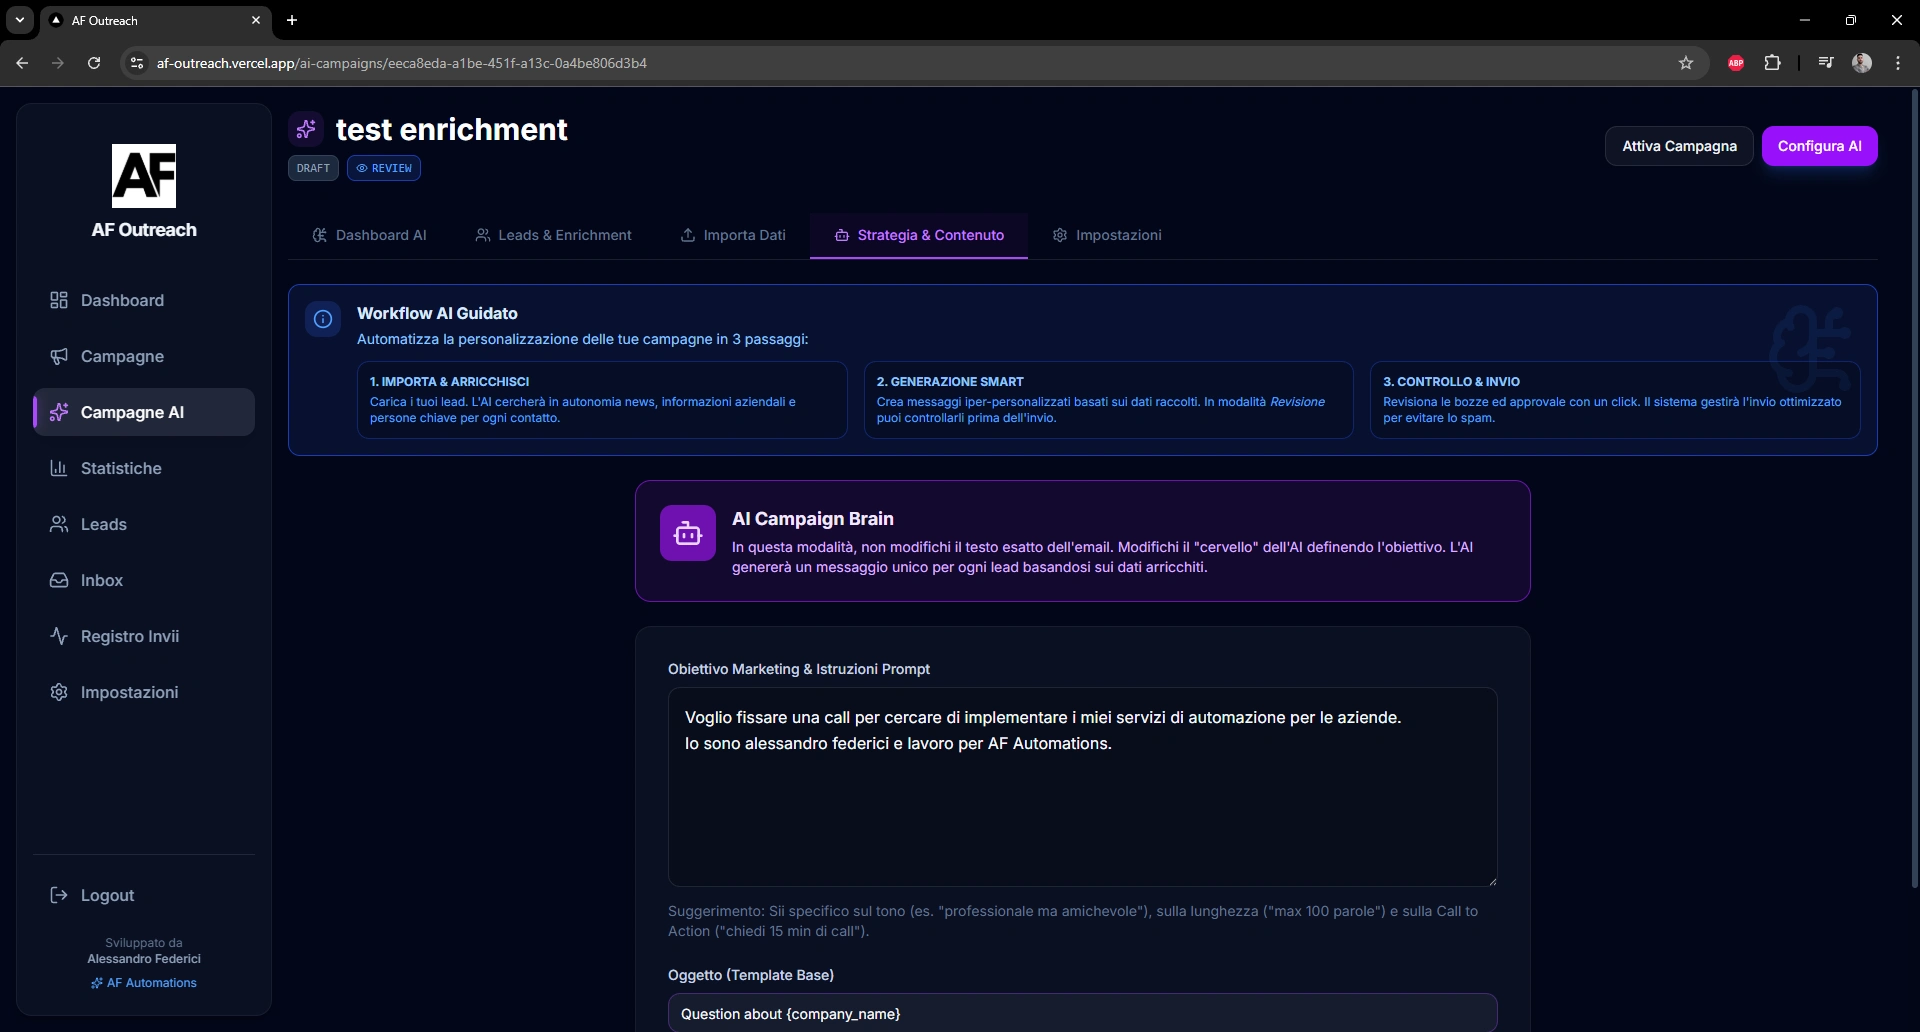Click the robot icon in AI Campaign Brain

[x=688, y=533]
